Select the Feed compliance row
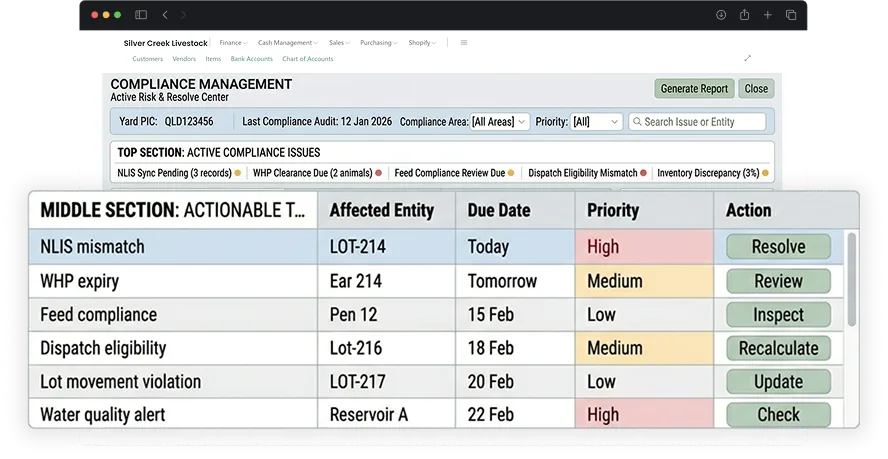888x459 pixels. click(436, 314)
